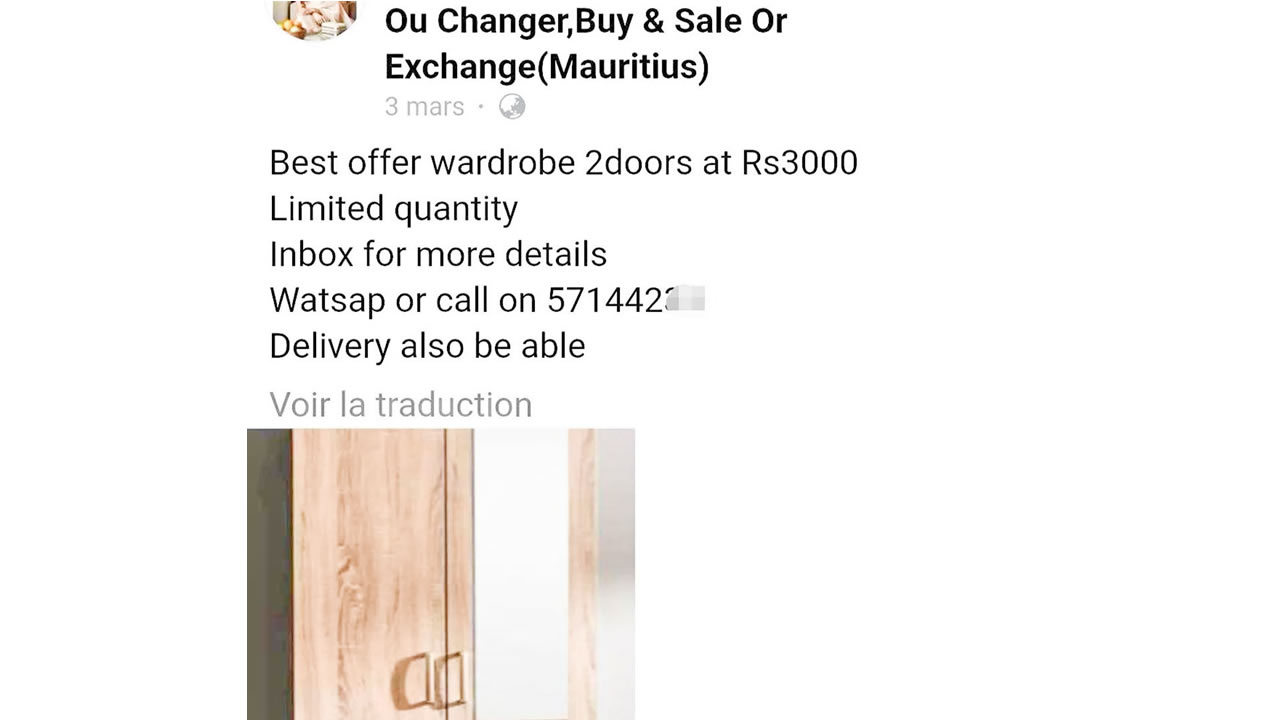The image size is (1280, 720).
Task: Click the phone number 571442 text
Action: coord(606,300)
